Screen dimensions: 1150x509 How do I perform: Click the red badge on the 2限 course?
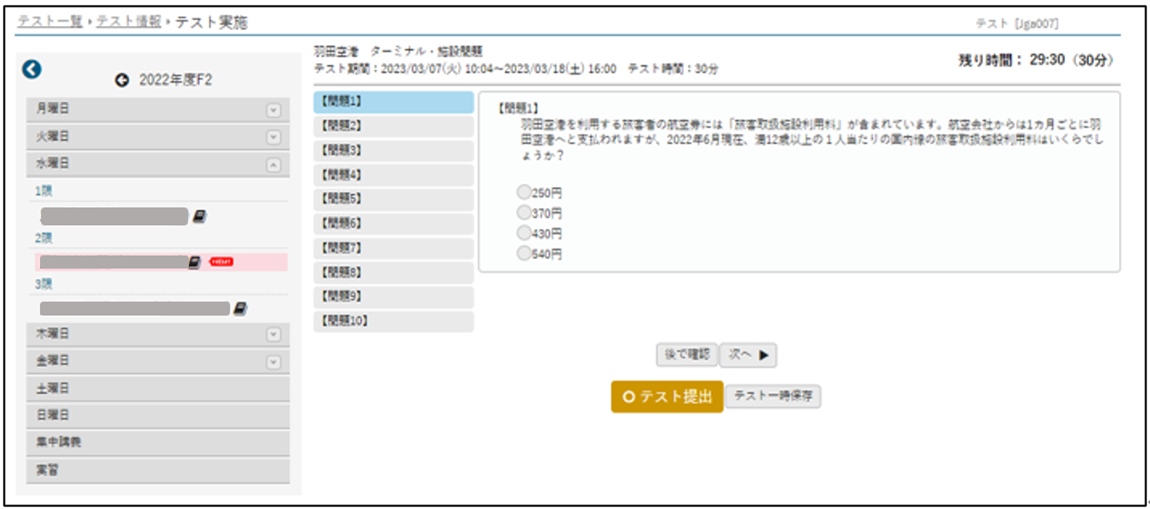point(221,262)
